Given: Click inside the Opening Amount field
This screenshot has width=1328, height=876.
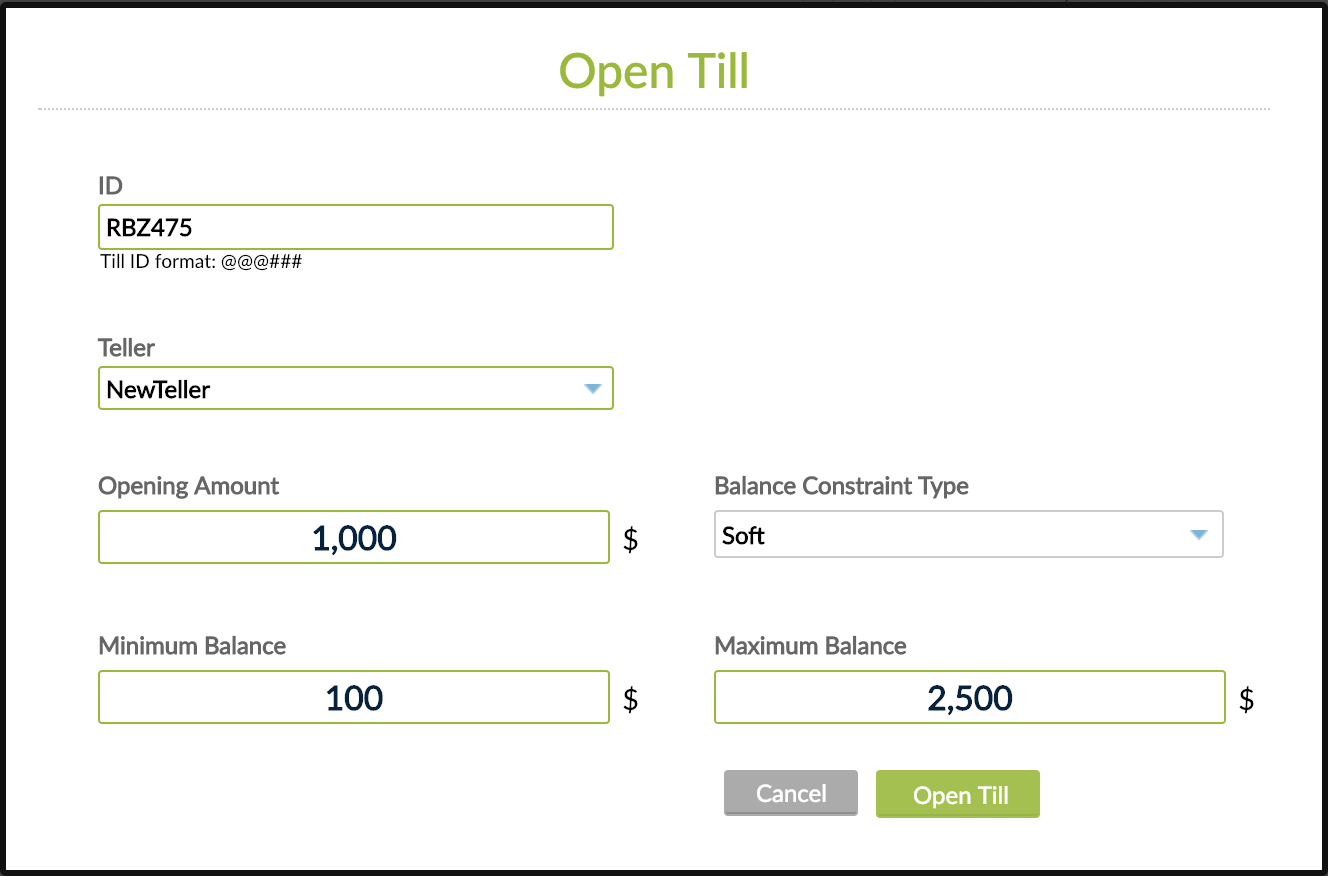Looking at the screenshot, I should 354,537.
